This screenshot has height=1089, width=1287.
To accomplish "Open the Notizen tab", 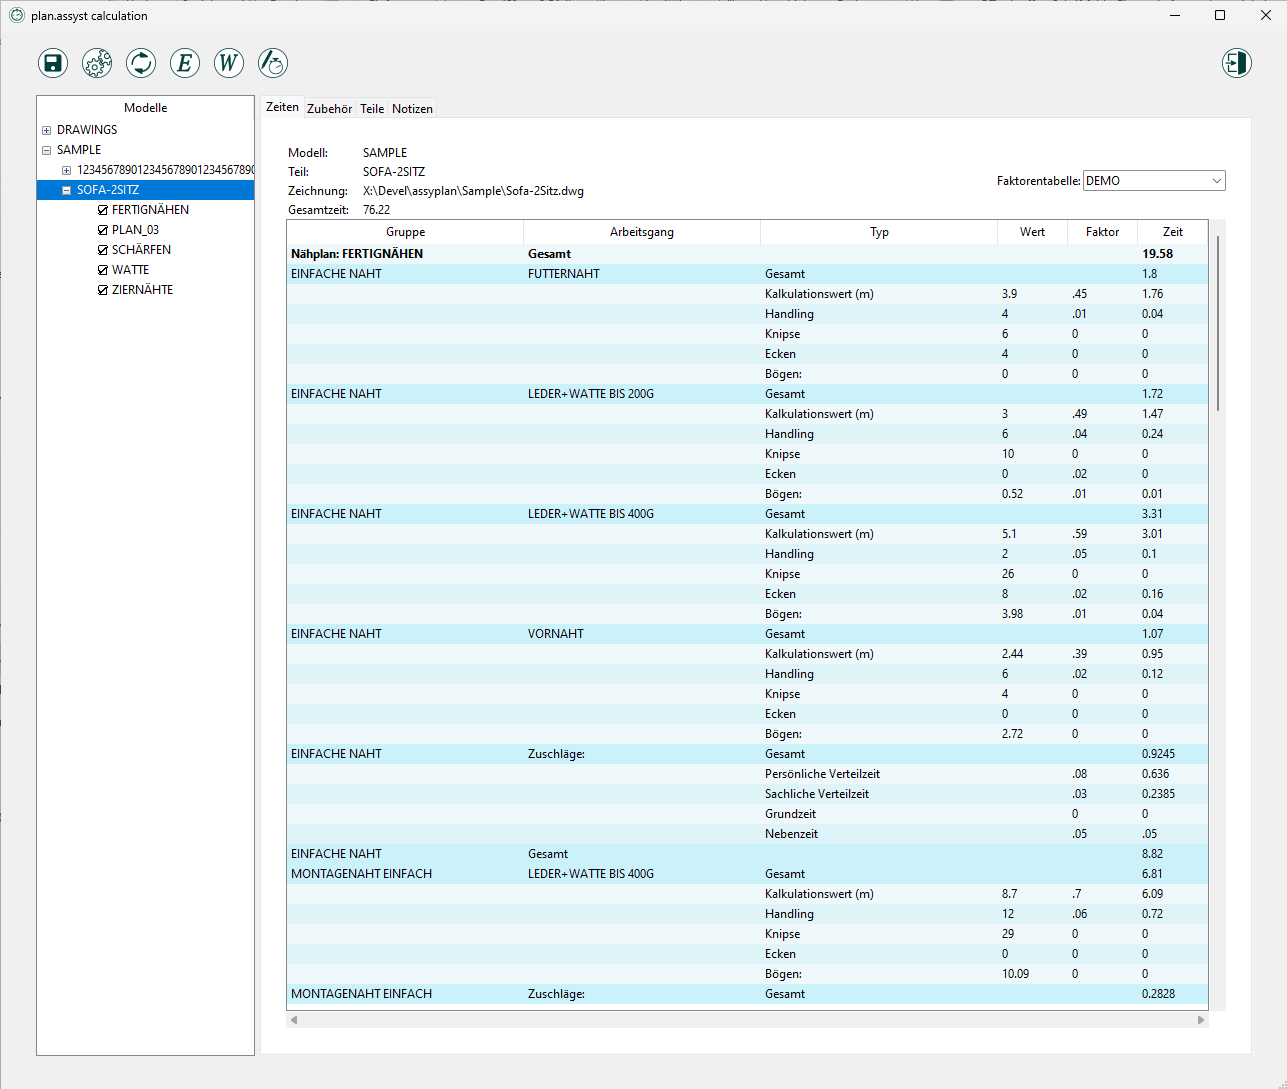I will [412, 109].
